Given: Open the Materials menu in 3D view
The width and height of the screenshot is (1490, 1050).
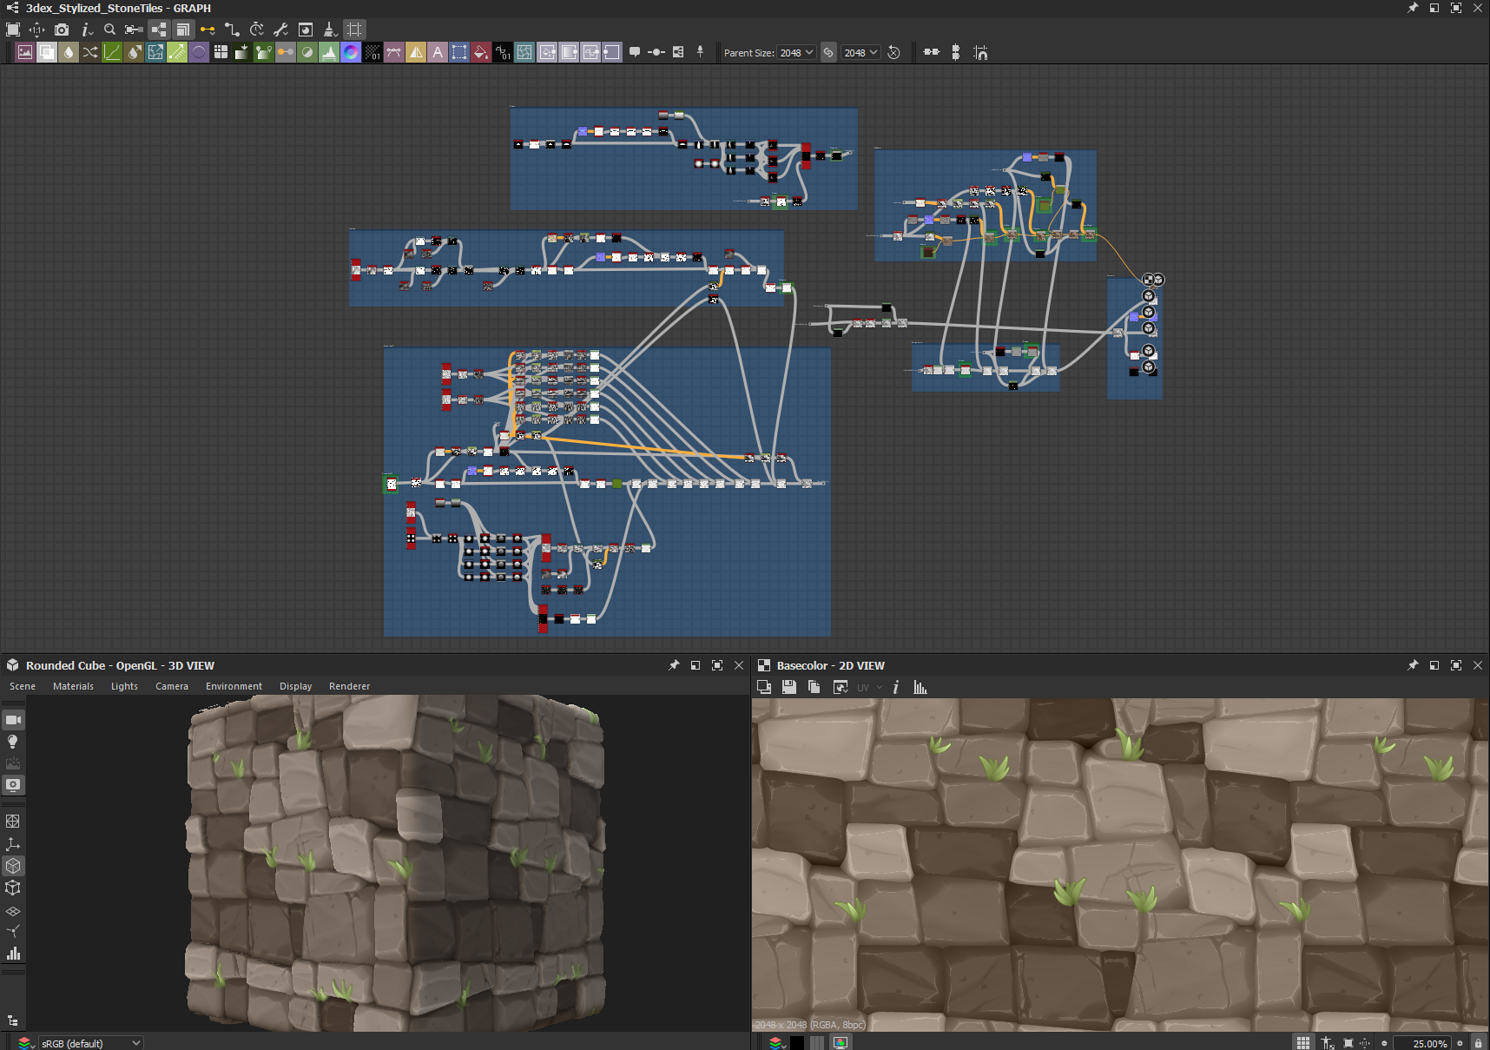Looking at the screenshot, I should 73,686.
